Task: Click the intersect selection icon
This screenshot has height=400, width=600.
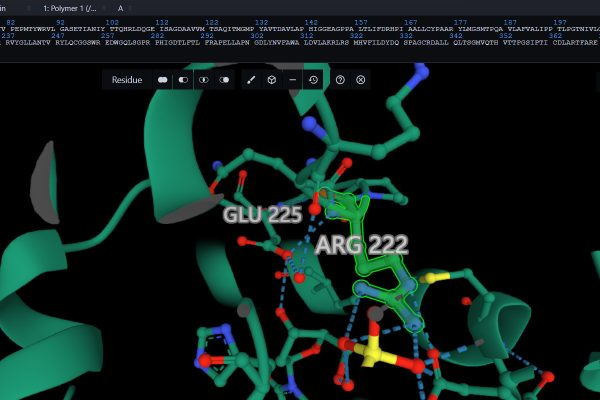Action: tap(204, 79)
